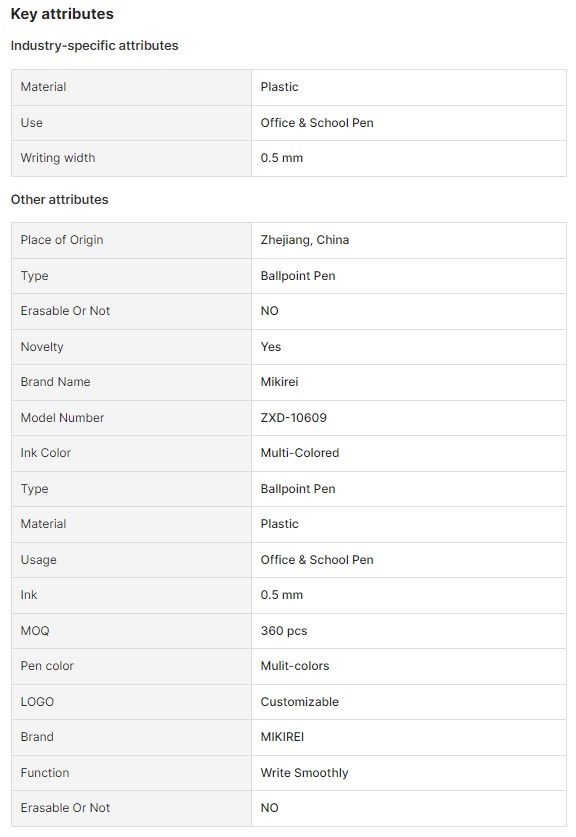Select model number ZXD-10609
This screenshot has height=837, width=576.
pos(294,418)
